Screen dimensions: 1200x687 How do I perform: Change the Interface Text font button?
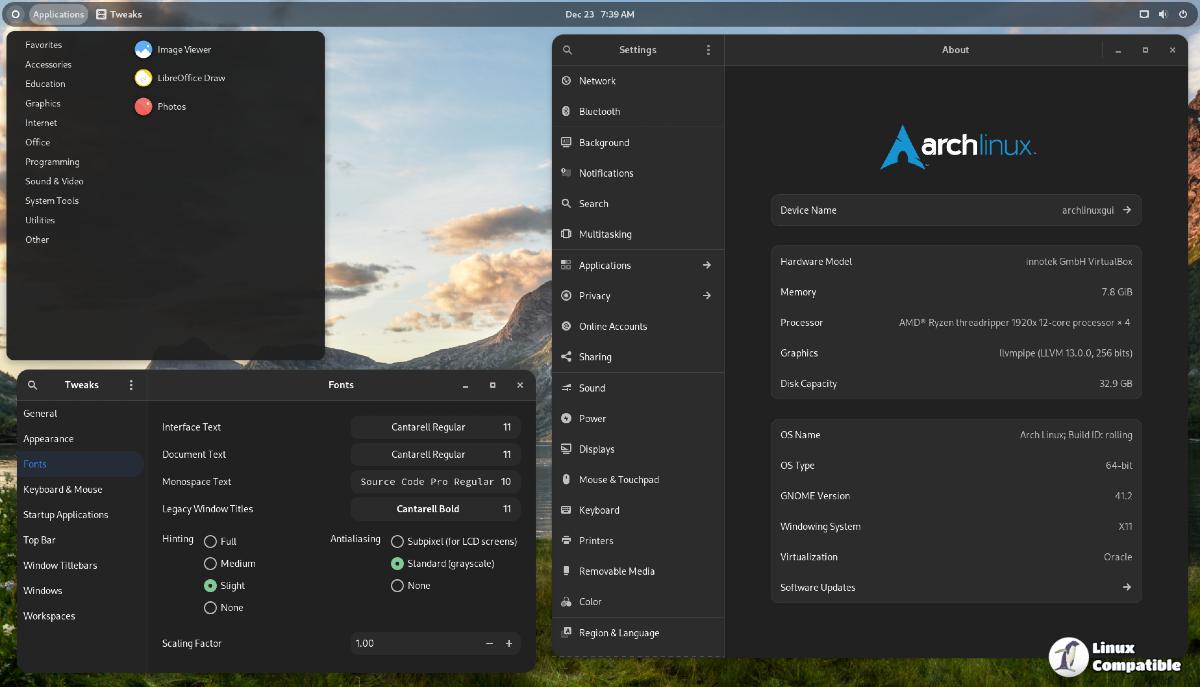pos(435,427)
